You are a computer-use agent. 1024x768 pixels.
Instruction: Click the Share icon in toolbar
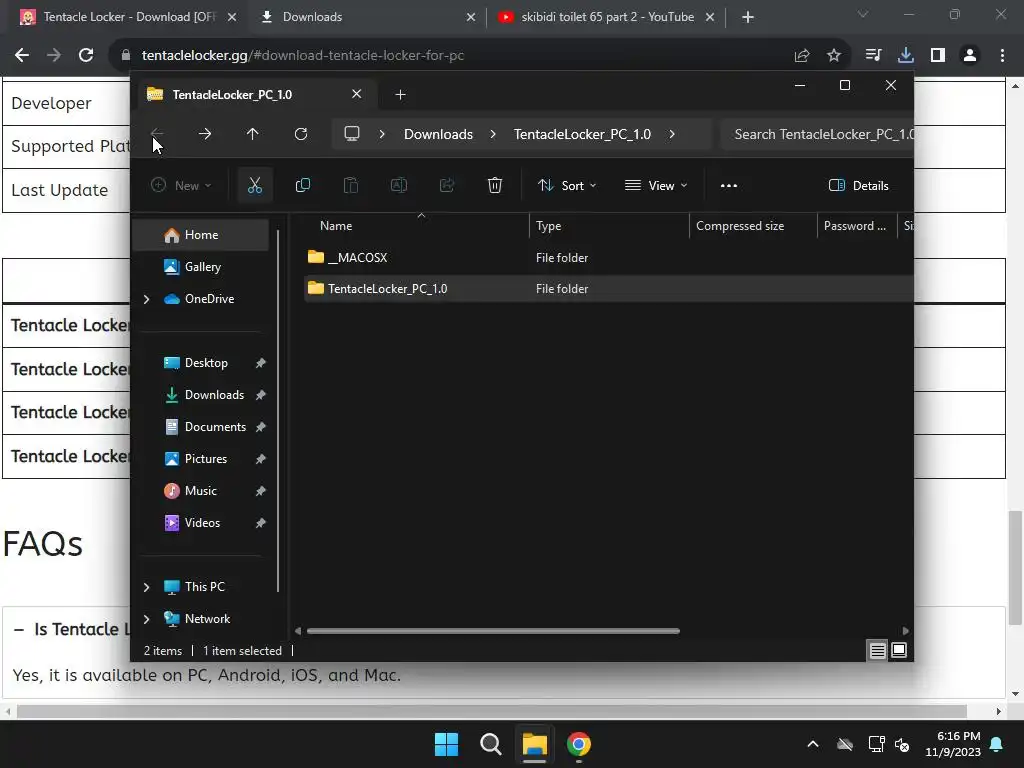coord(447,185)
